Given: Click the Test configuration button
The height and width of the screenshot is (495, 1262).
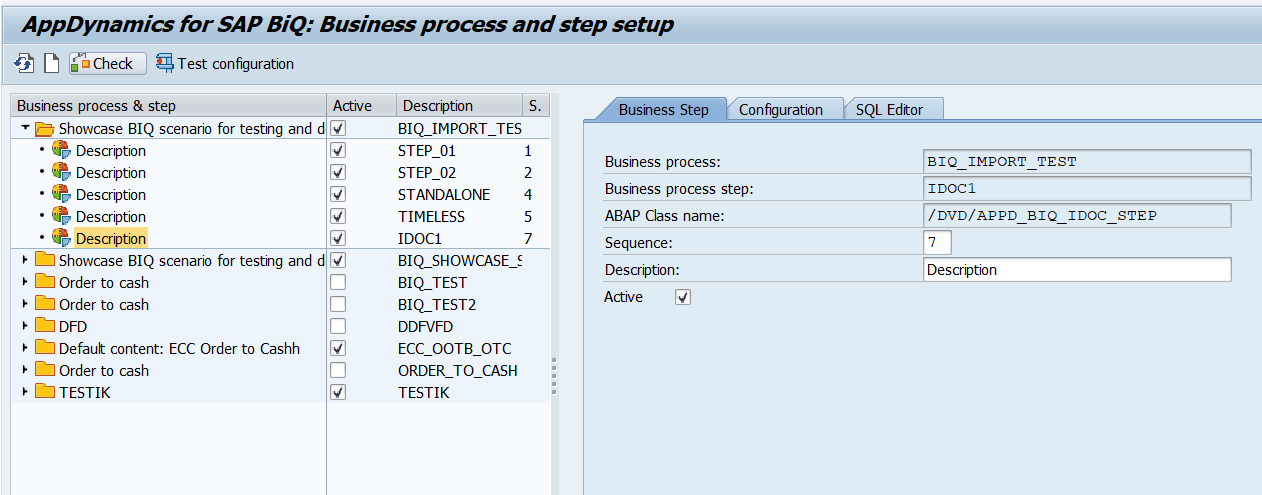Looking at the screenshot, I should (225, 64).
